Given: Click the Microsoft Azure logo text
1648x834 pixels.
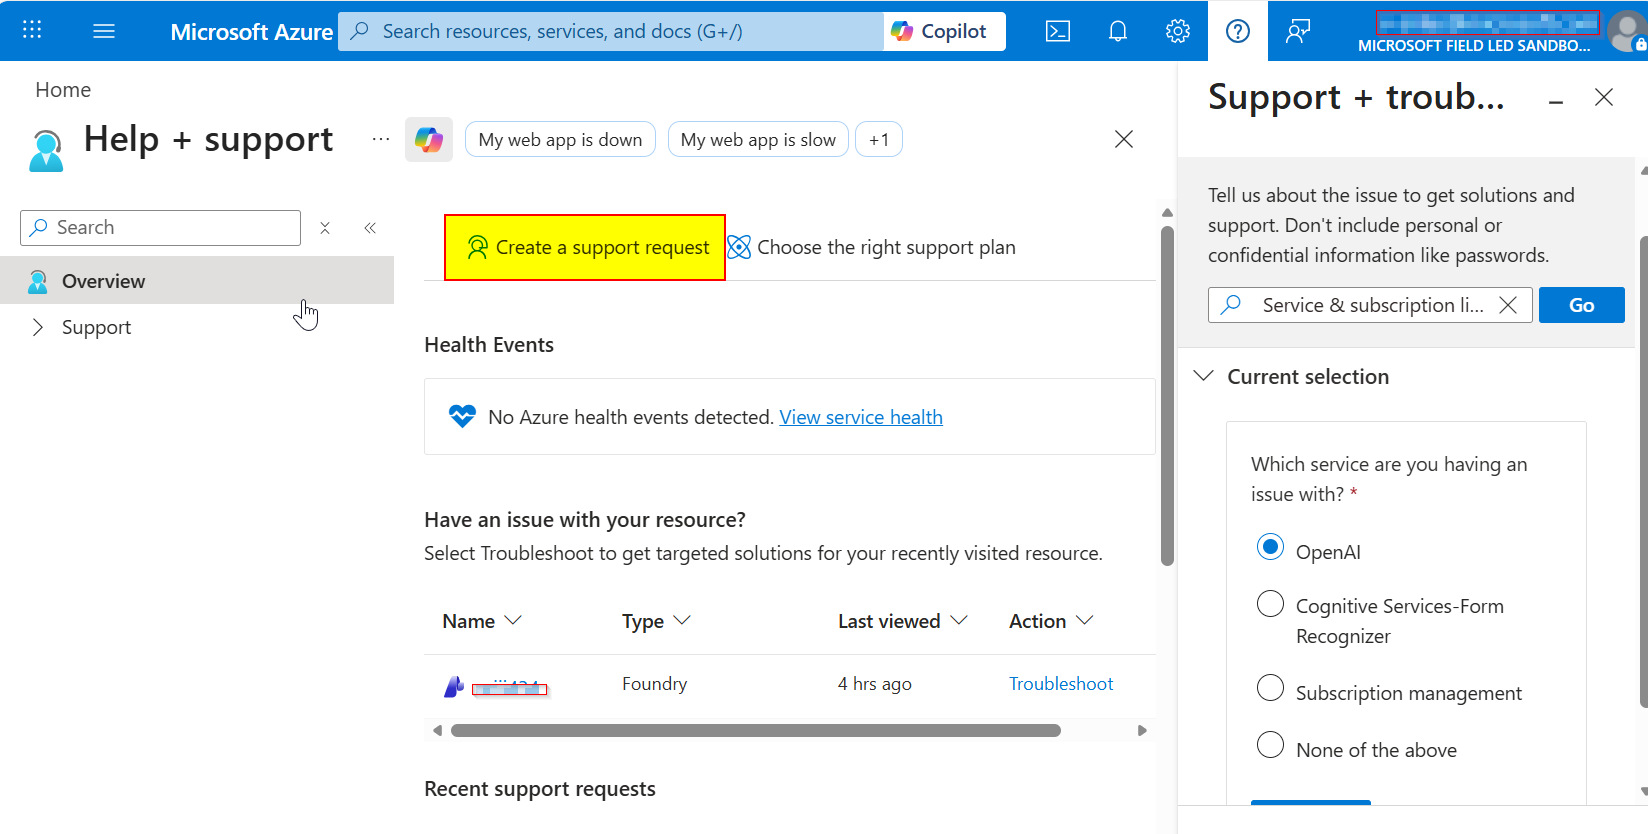Looking at the screenshot, I should [x=251, y=32].
